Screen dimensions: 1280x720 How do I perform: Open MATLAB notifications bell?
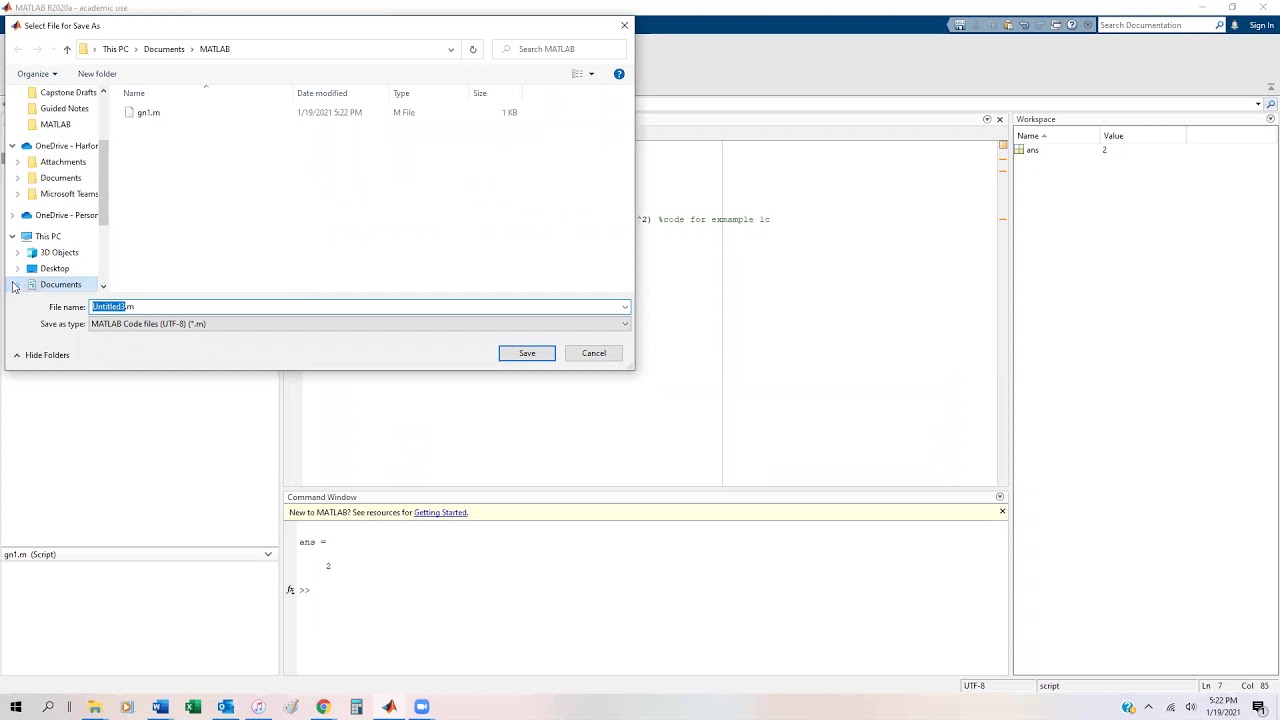[1235, 25]
